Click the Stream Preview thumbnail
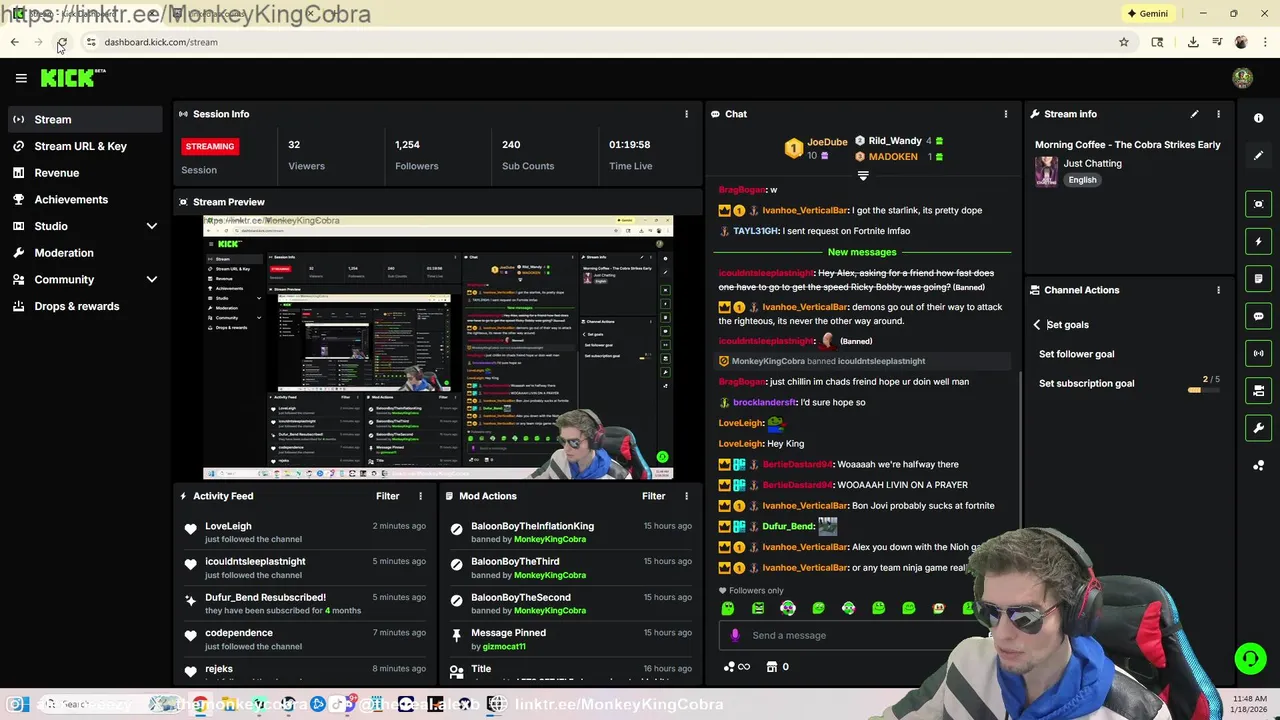Screen dimensions: 1280x720 pos(438,348)
